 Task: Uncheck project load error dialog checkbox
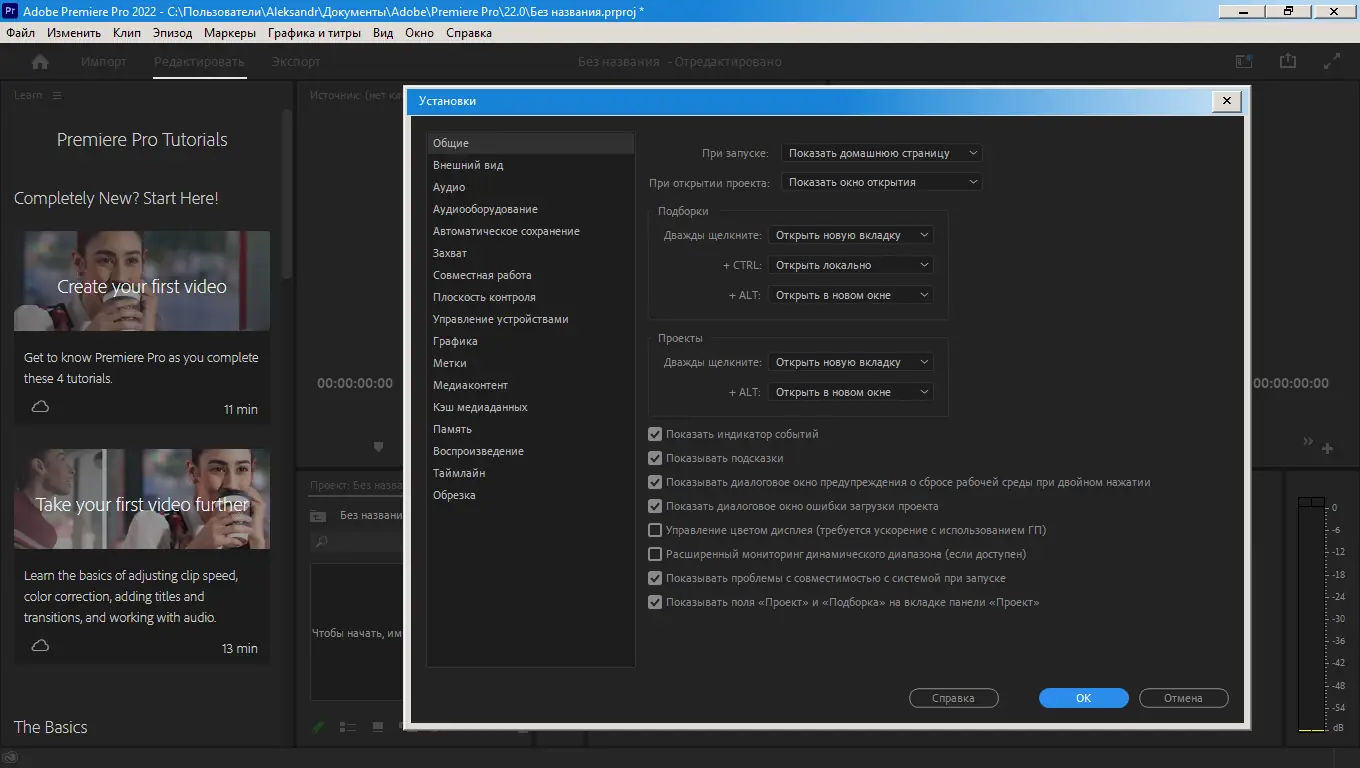(655, 506)
